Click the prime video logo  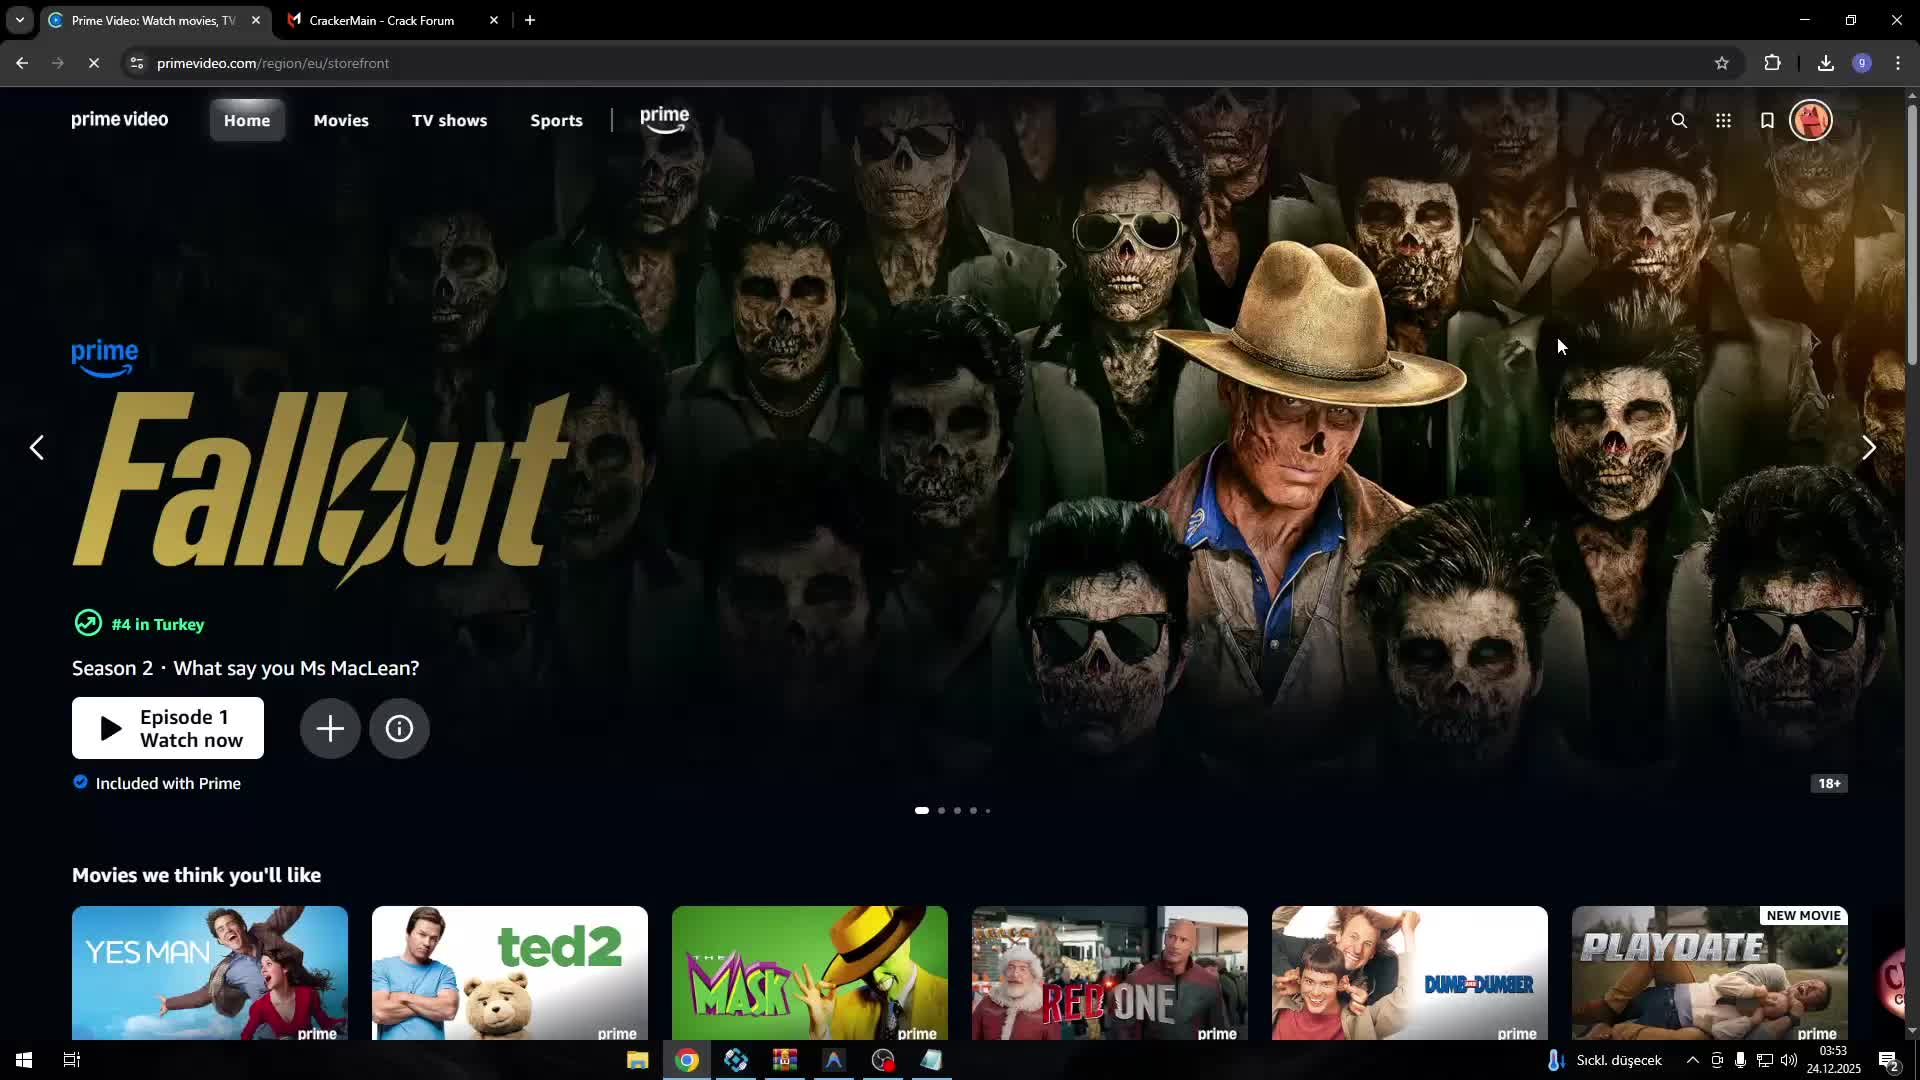tap(120, 120)
